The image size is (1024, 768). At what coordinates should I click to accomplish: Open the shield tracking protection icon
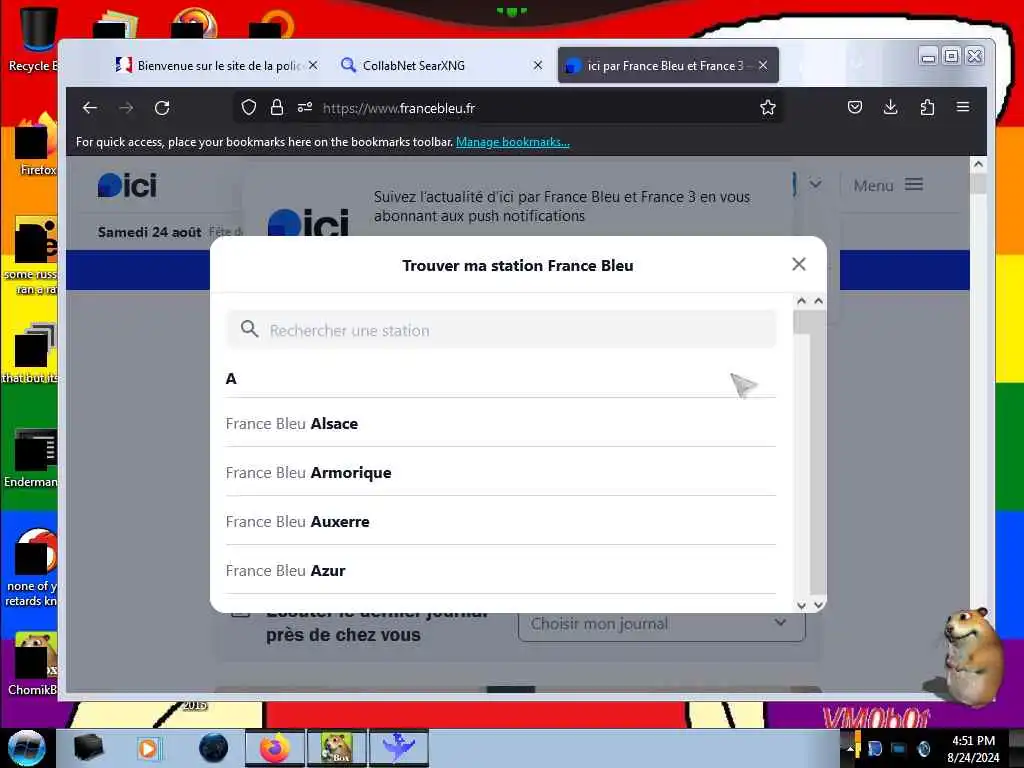(249, 108)
